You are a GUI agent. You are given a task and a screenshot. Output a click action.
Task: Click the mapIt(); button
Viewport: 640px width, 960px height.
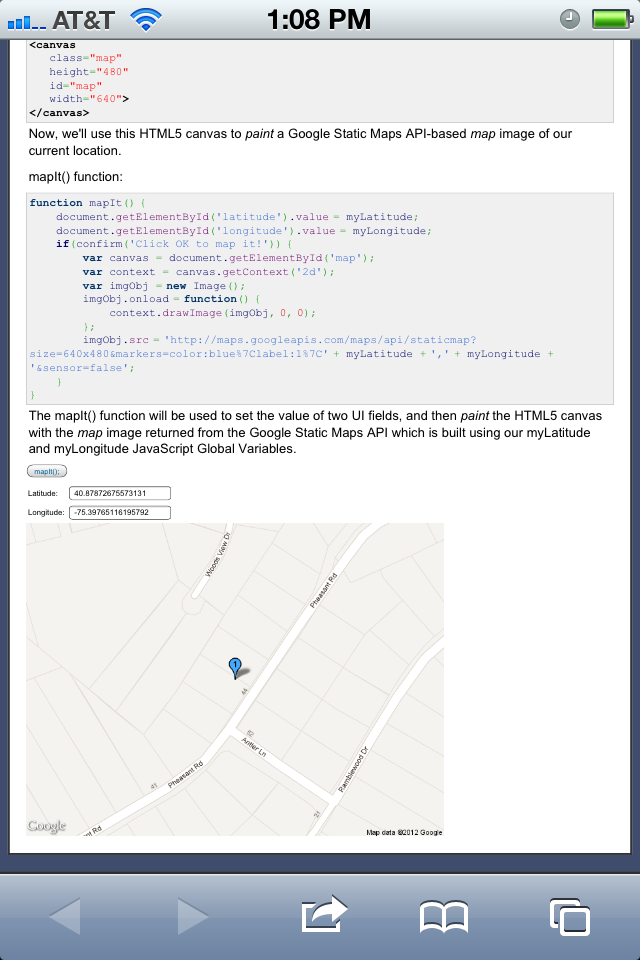click(47, 471)
